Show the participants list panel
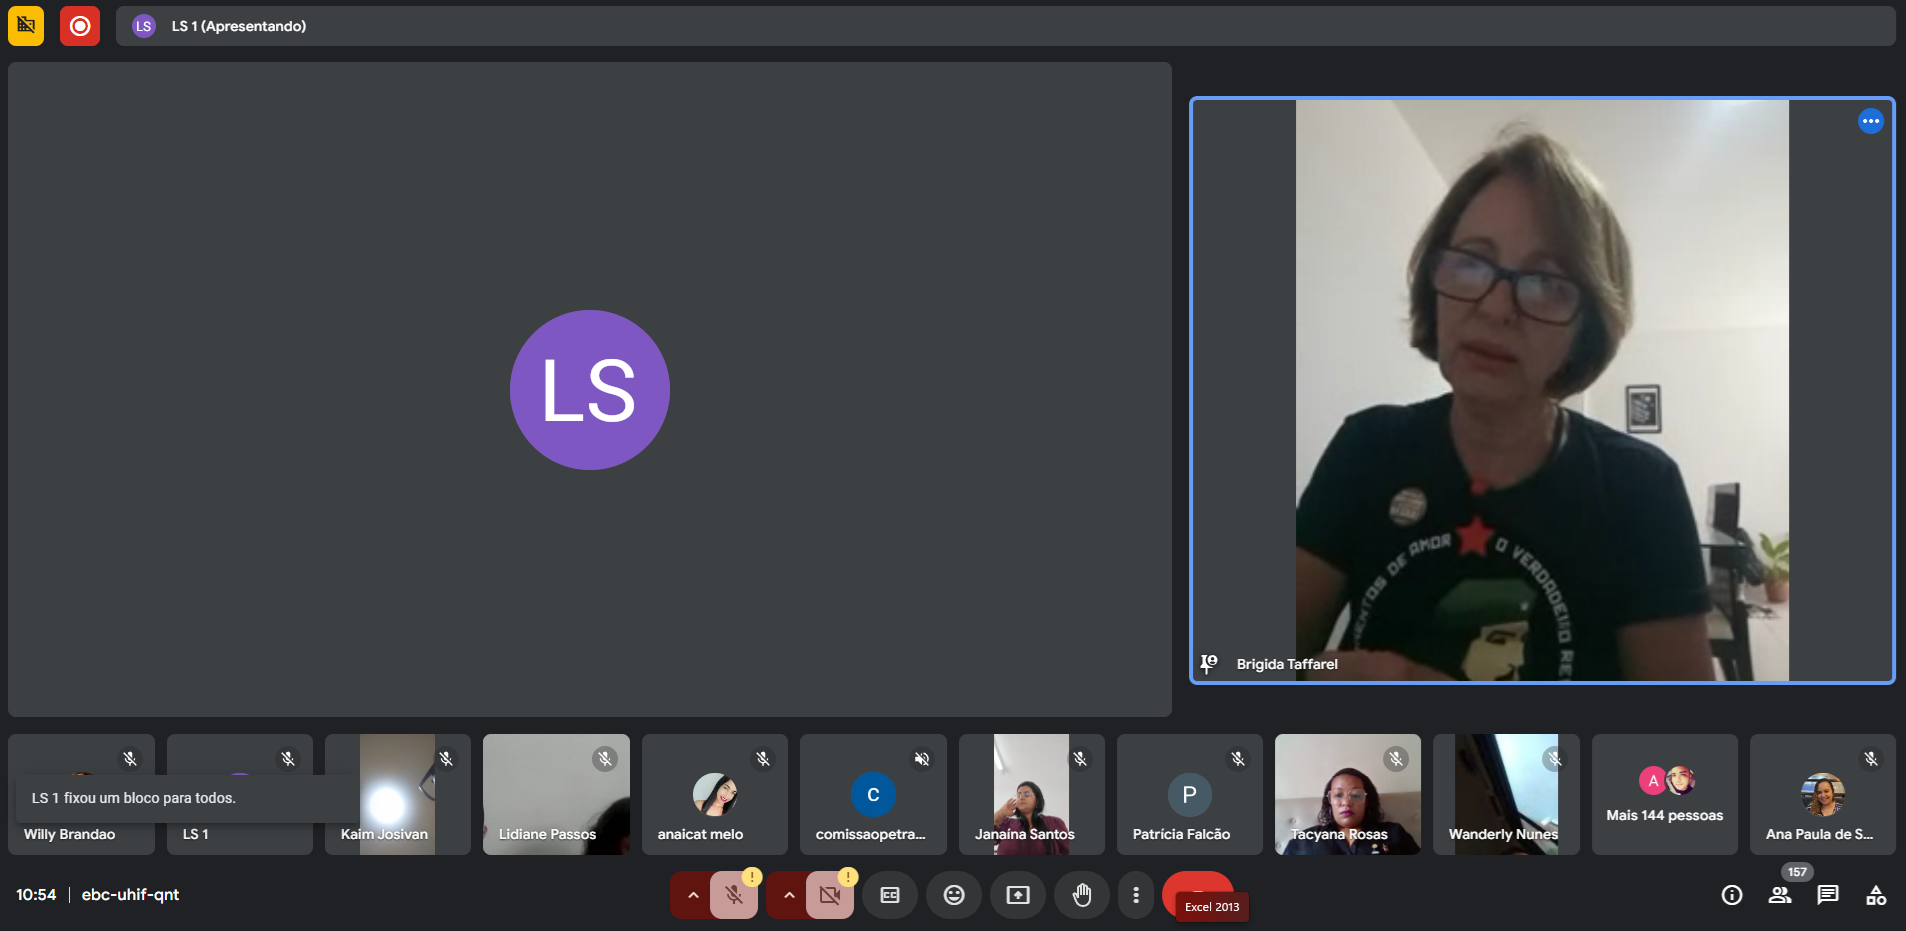1906x931 pixels. [1780, 895]
